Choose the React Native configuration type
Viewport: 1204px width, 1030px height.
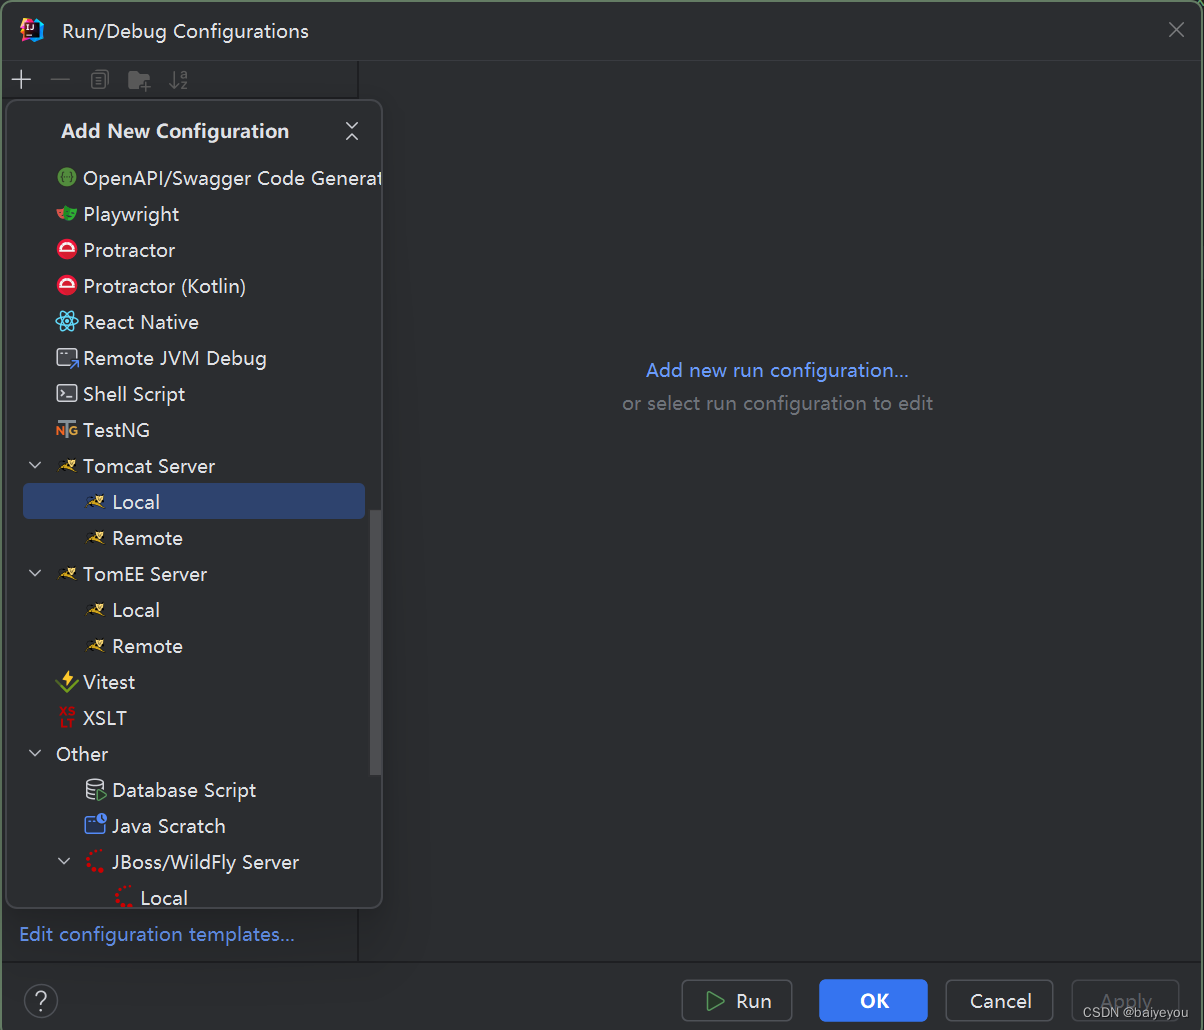(x=194, y=322)
